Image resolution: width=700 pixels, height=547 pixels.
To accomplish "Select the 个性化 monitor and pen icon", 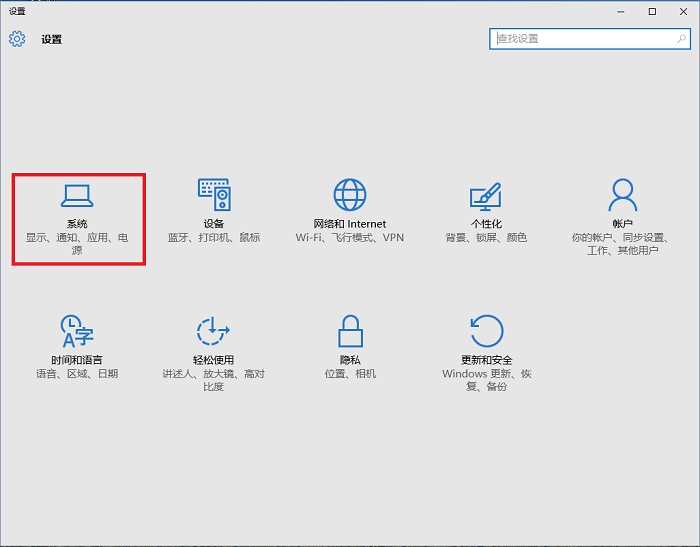I will (x=485, y=195).
